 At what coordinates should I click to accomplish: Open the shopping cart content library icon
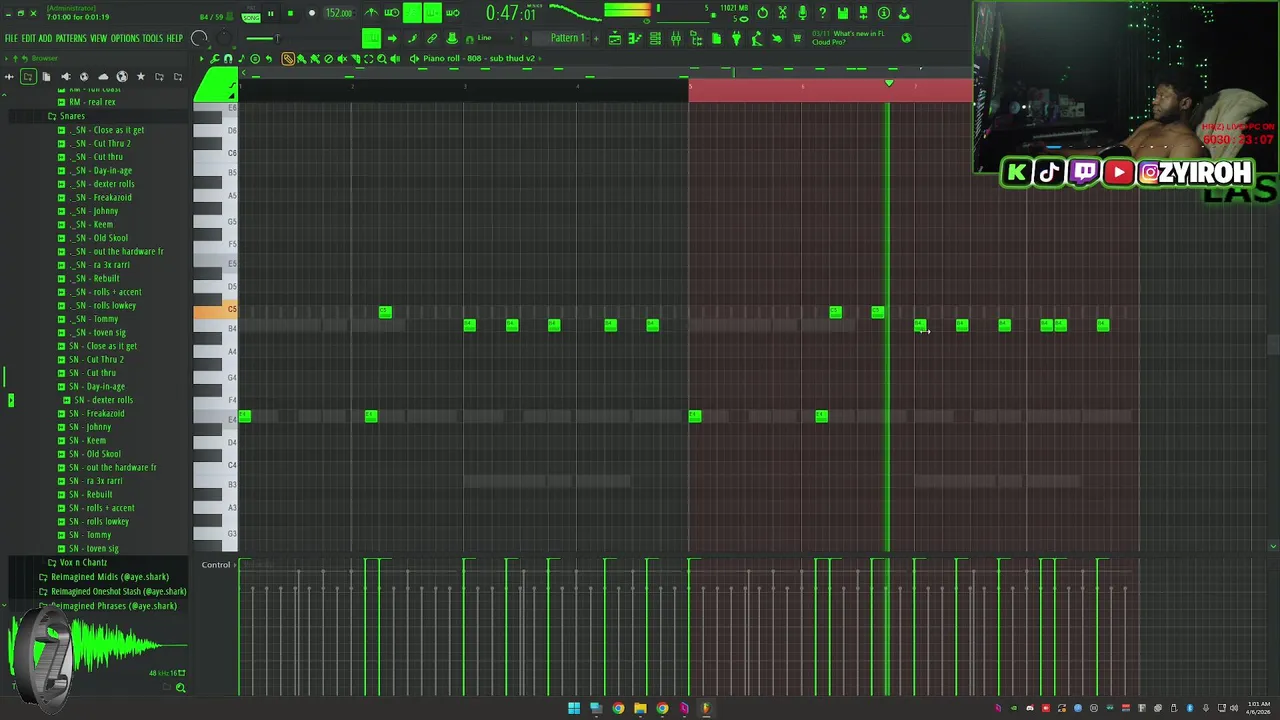coord(797,38)
